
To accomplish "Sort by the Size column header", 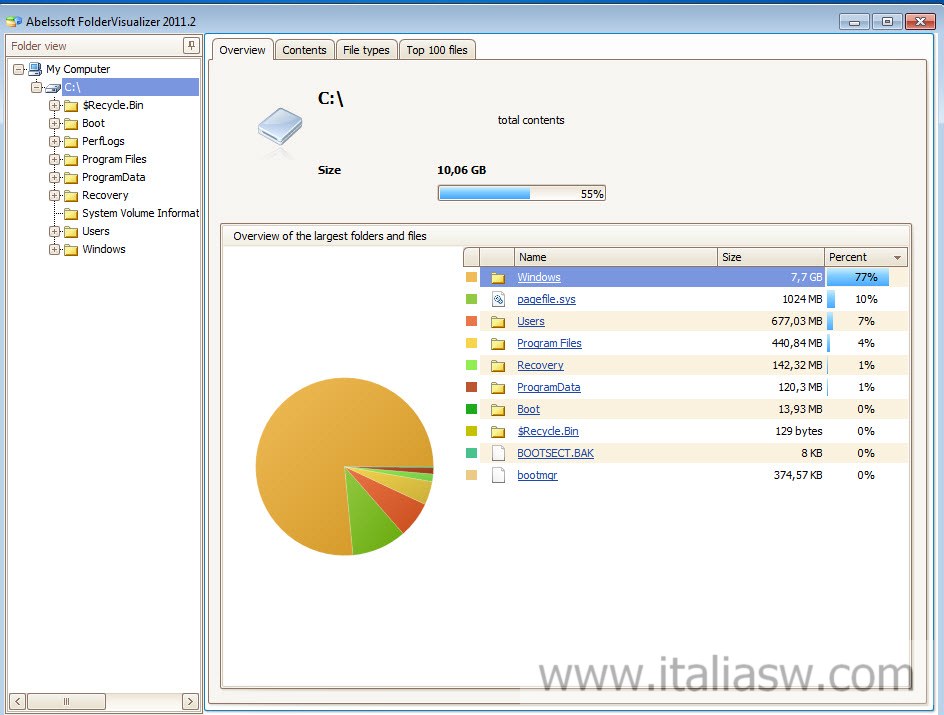I will (x=771, y=257).
